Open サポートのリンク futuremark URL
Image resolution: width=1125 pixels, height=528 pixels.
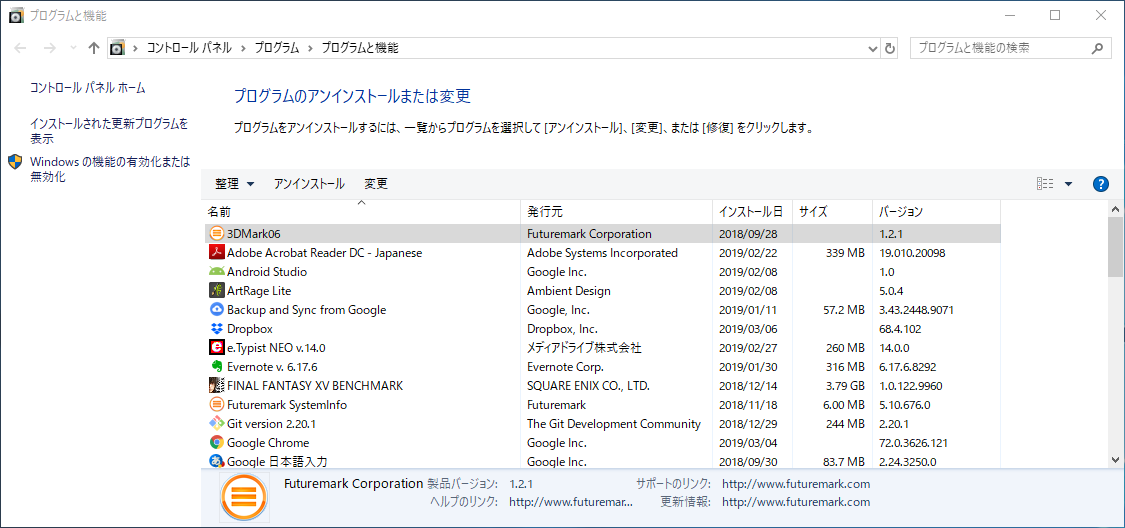pos(796,484)
